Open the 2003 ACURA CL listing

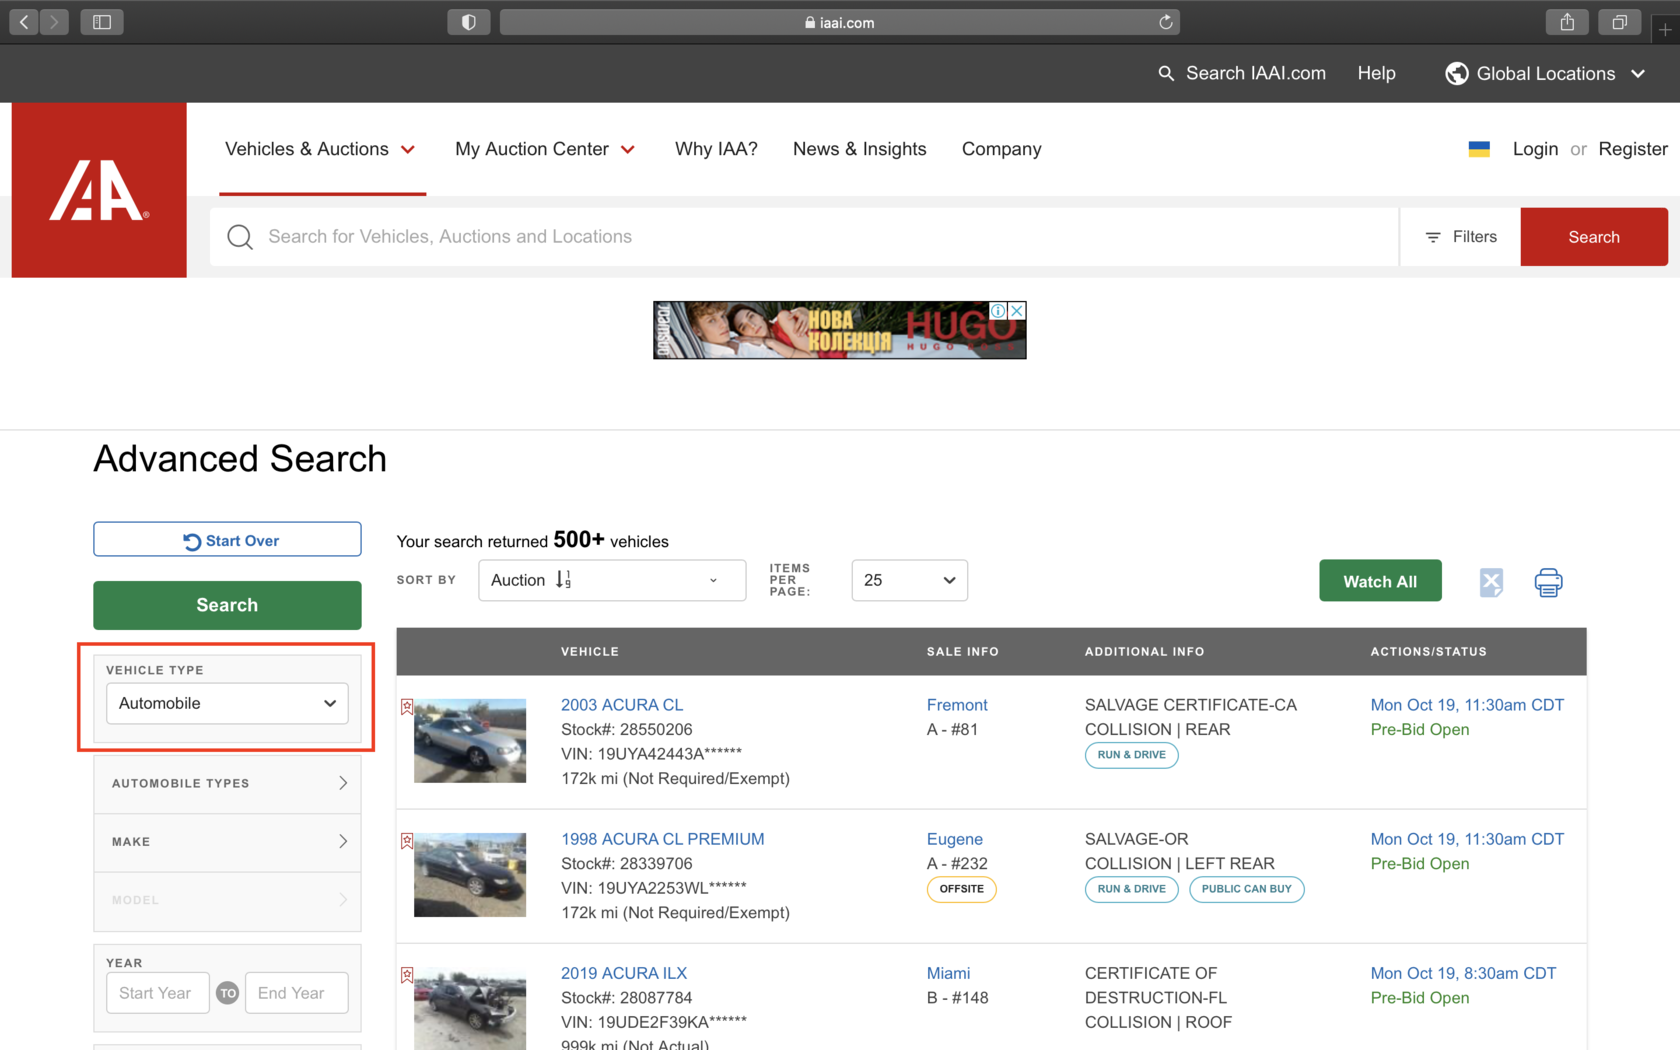[x=622, y=705]
